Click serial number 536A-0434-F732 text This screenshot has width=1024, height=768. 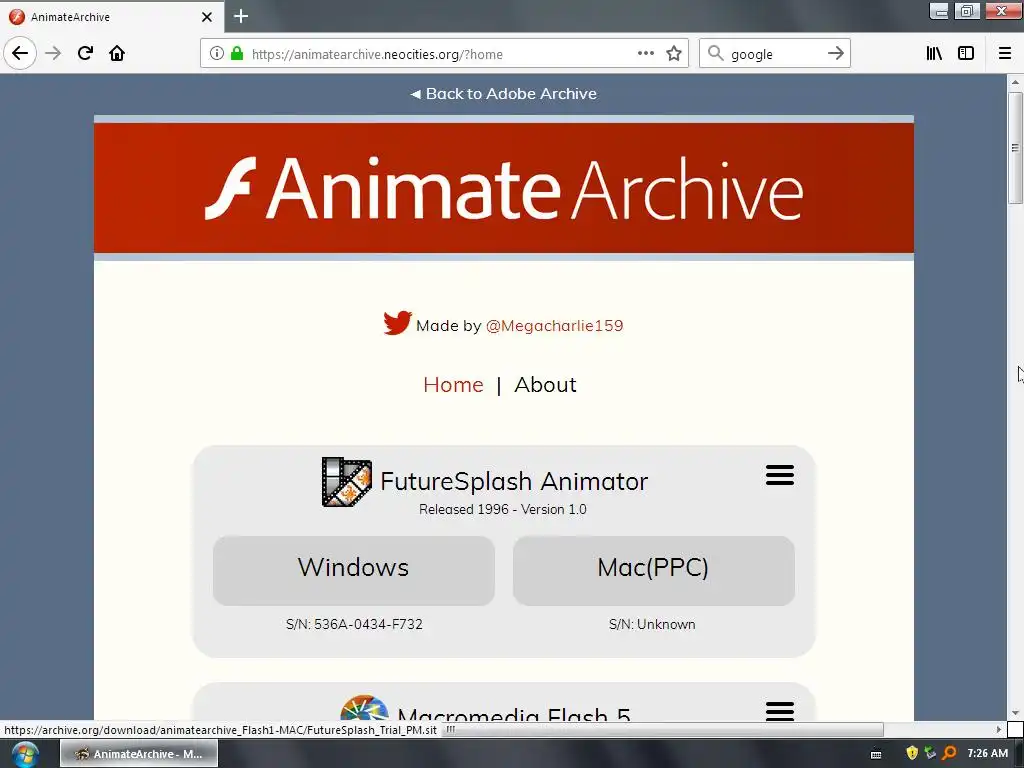[368, 624]
